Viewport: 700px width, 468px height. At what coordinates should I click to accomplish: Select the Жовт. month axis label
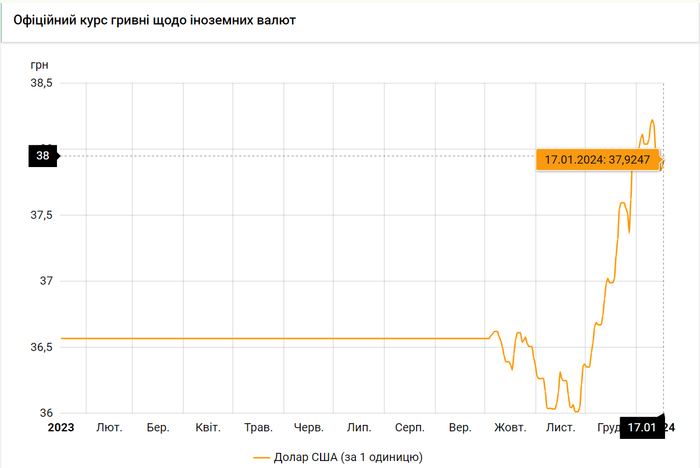pos(510,427)
